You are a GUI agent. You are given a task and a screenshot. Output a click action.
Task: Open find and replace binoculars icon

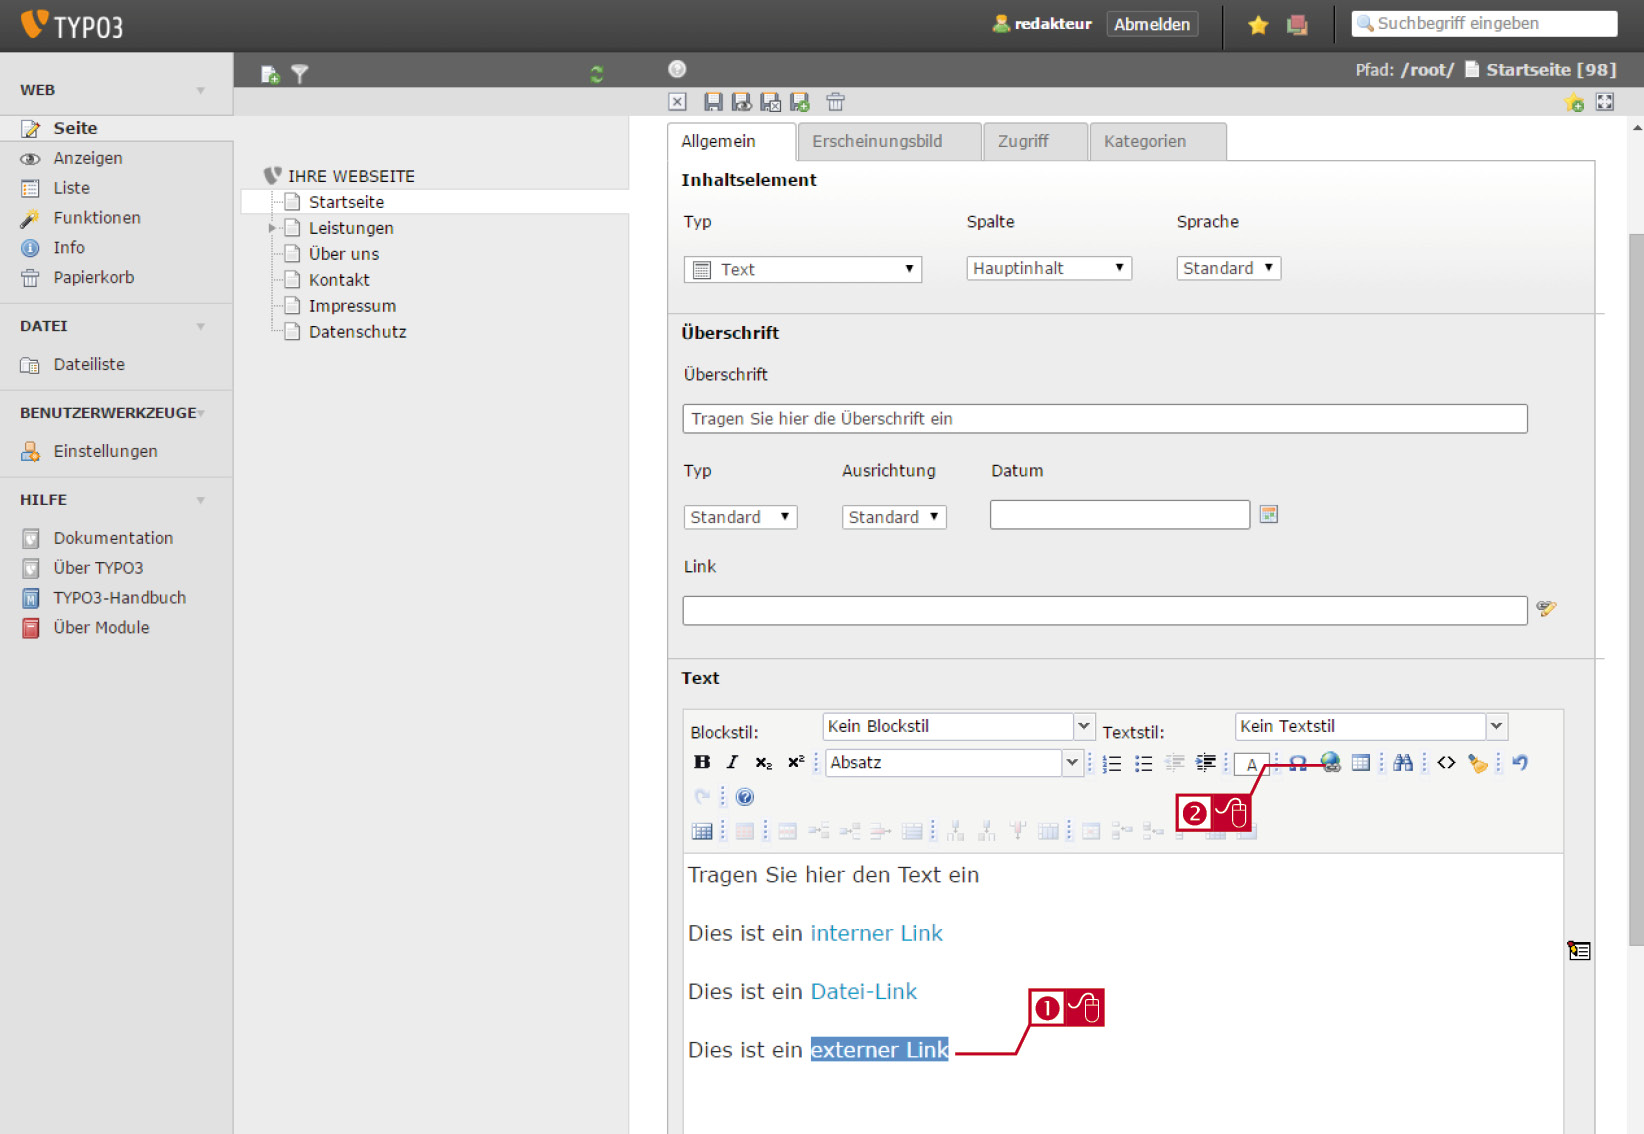(x=1403, y=762)
